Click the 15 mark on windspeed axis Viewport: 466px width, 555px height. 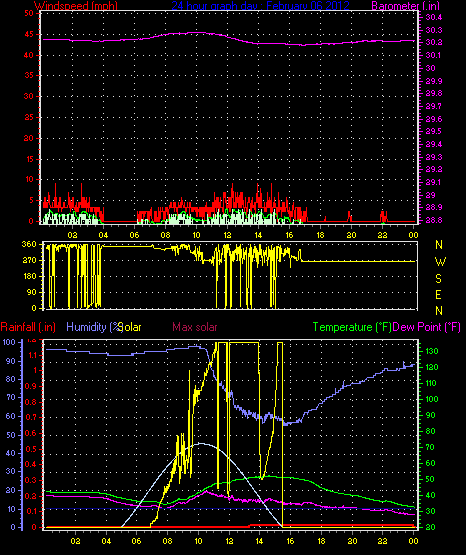point(29,159)
